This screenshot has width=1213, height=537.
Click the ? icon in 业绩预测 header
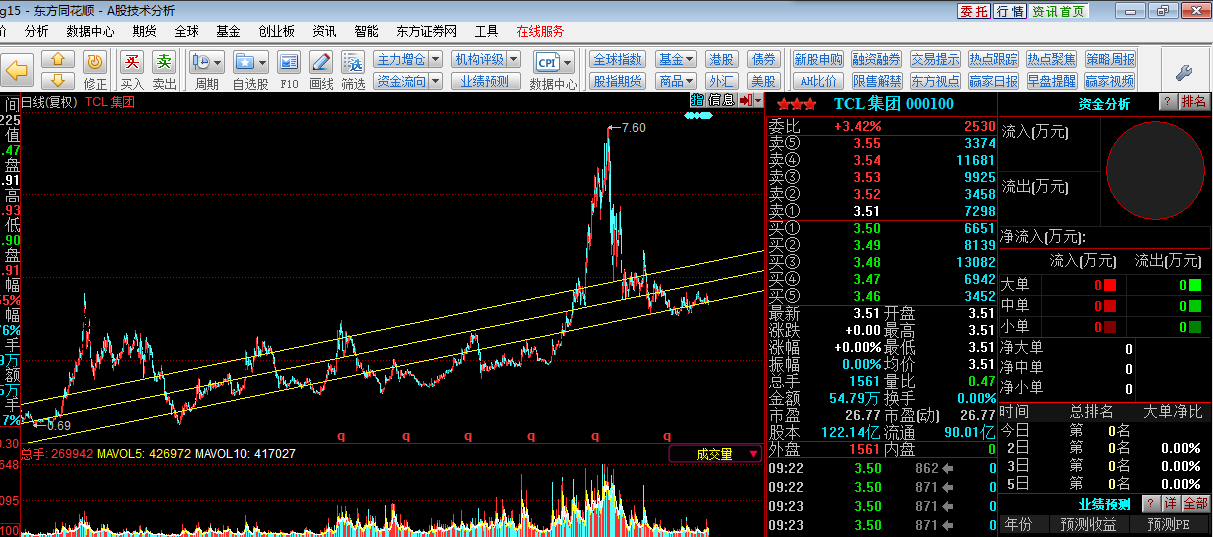click(x=1151, y=503)
